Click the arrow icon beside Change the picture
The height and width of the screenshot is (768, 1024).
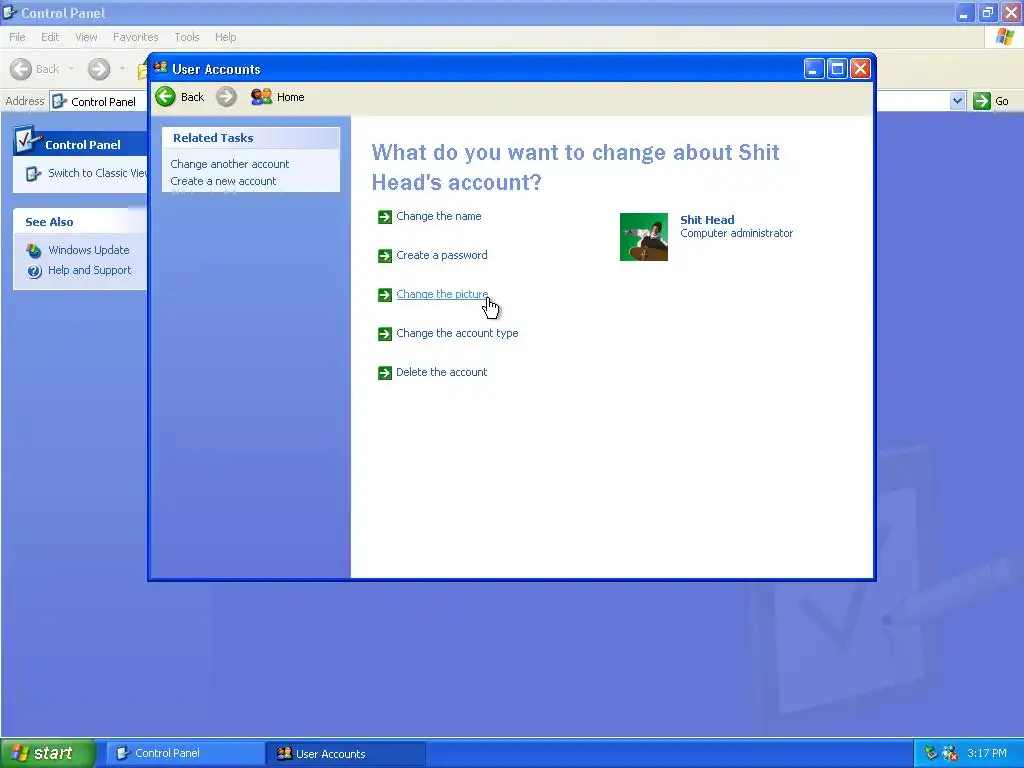pos(385,295)
